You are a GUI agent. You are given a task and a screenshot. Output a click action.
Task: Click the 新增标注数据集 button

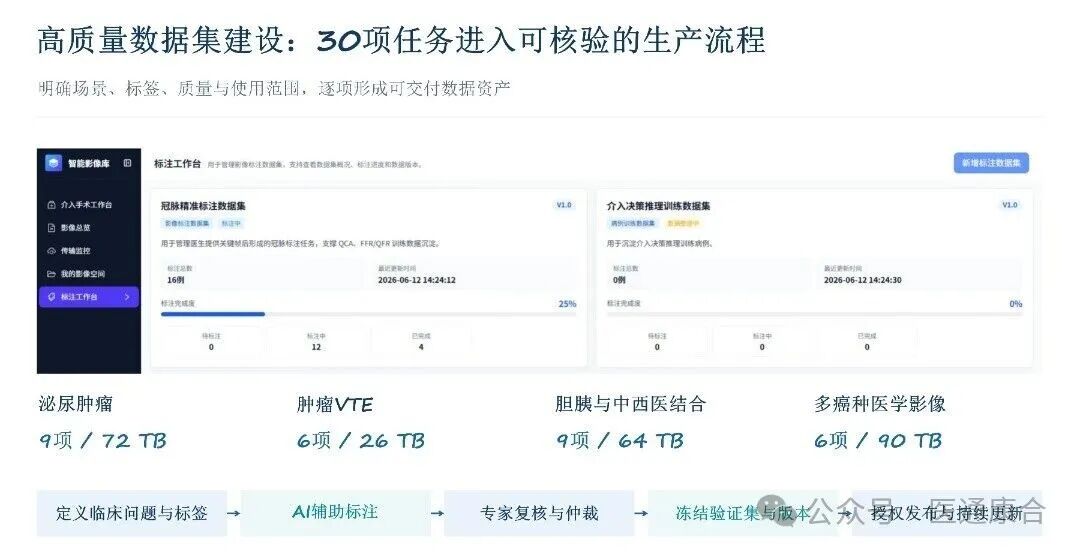(x=991, y=163)
